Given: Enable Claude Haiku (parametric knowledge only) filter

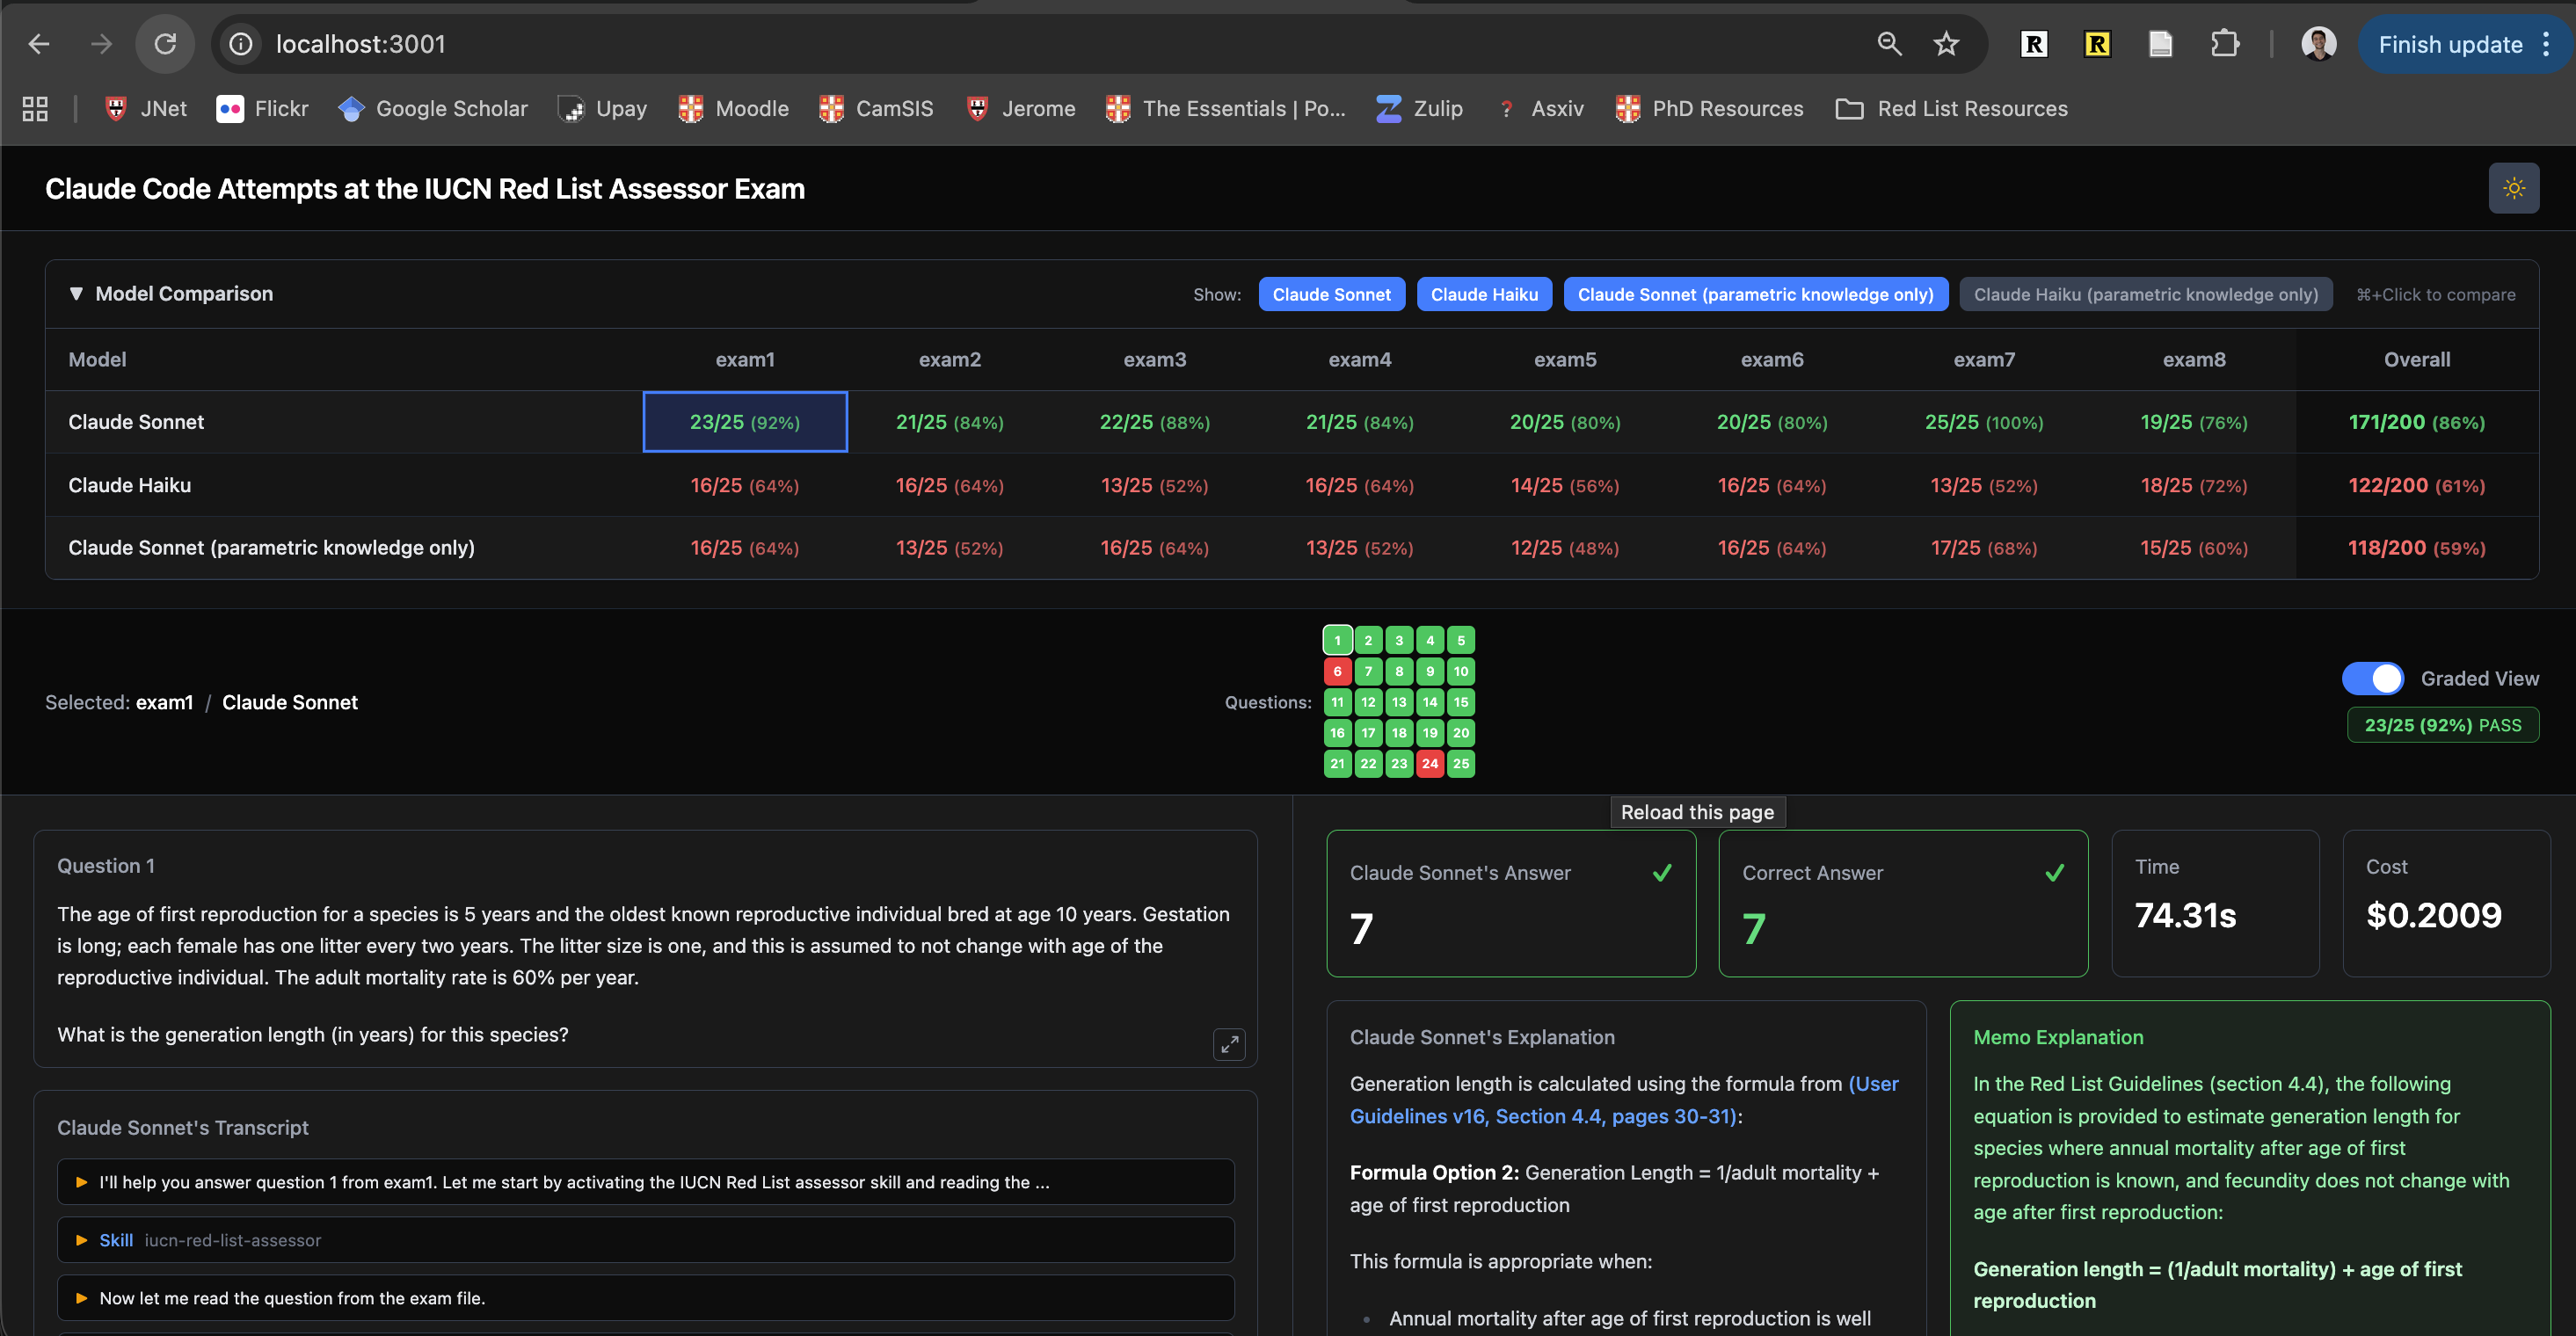Looking at the screenshot, I should point(2145,294).
